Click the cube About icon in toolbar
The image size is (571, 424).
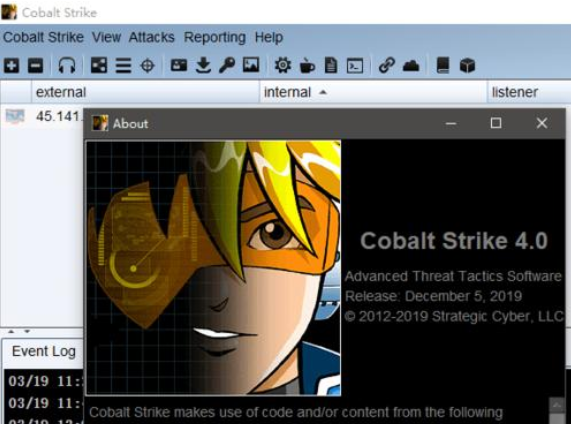coord(467,66)
